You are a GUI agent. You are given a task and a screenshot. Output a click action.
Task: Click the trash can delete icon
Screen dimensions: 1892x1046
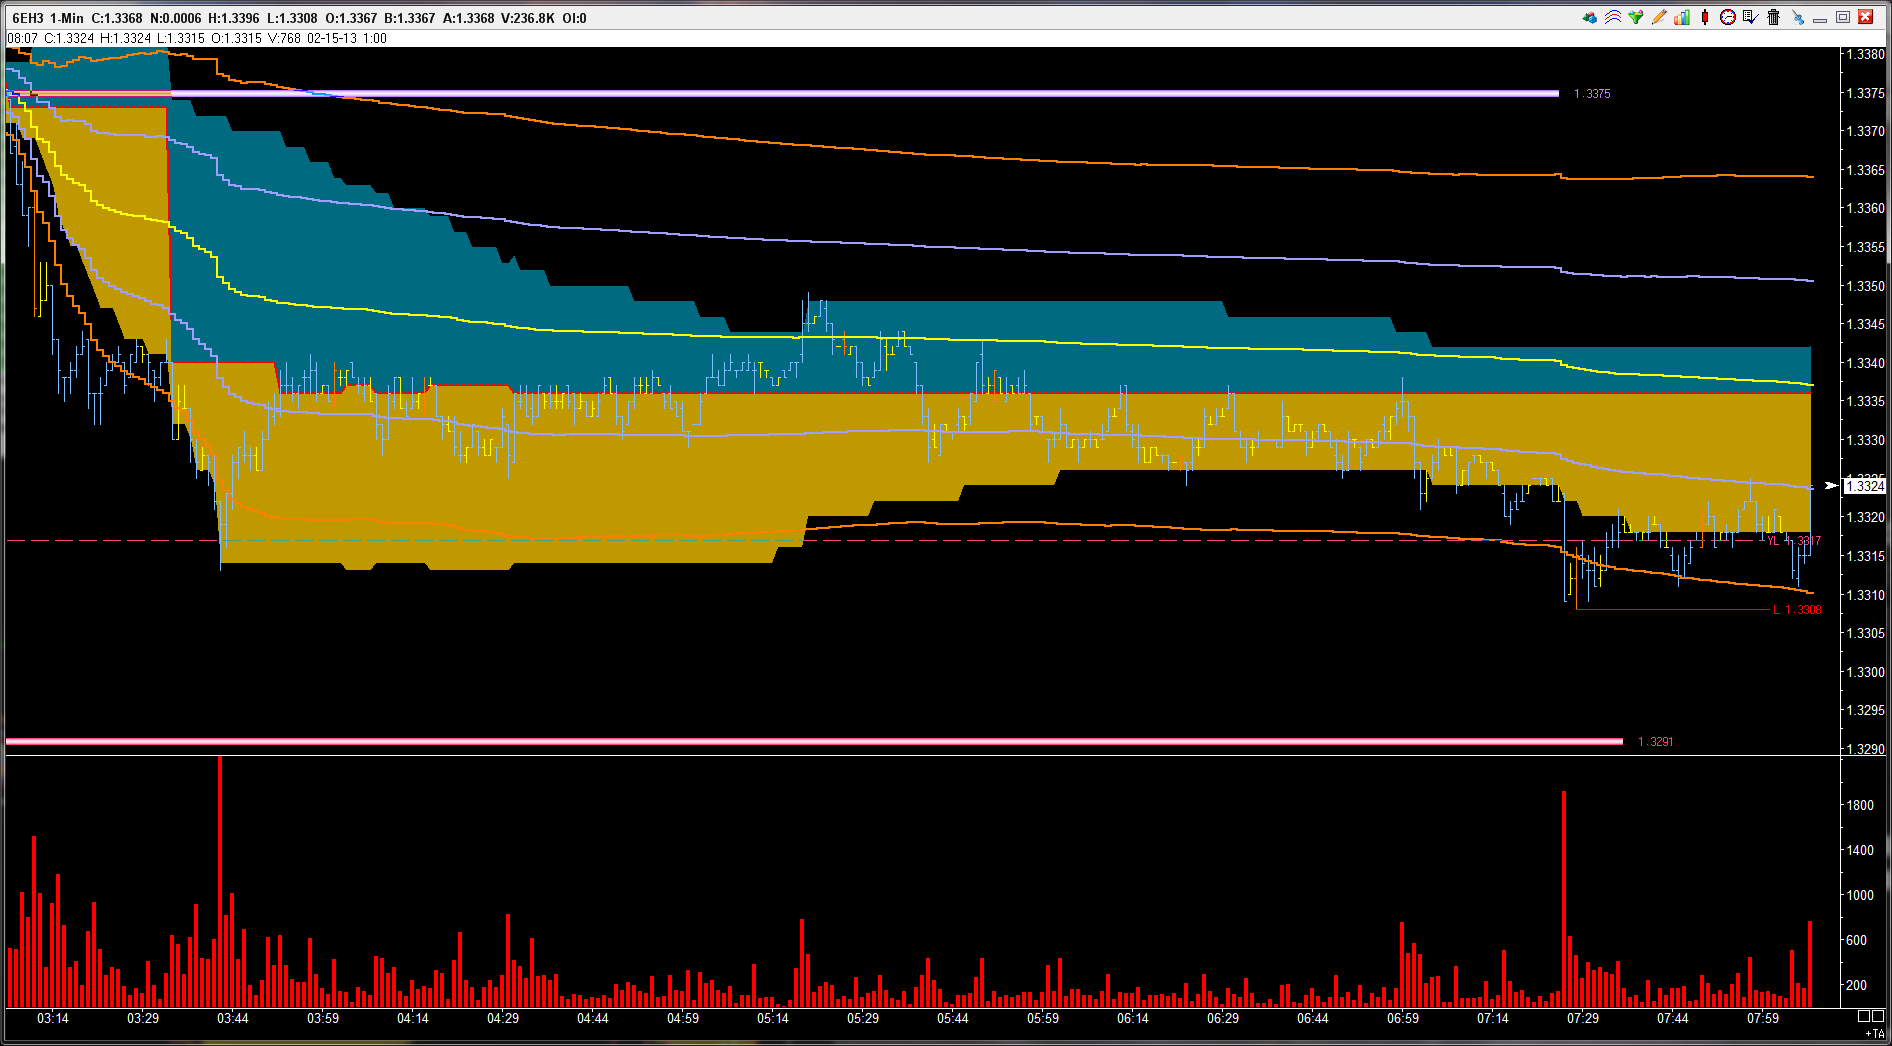pos(1774,18)
